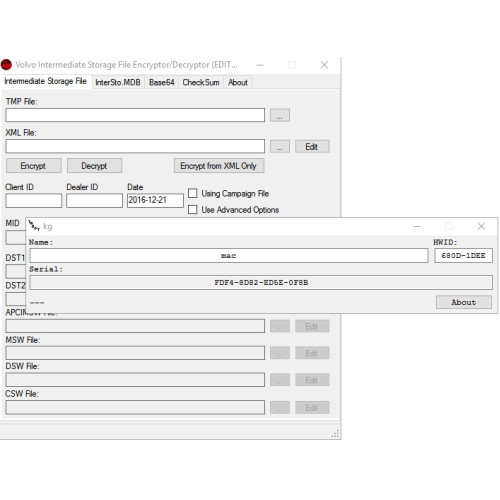Viewport: 500px width, 500px height.
Task: Click the Decrypt button
Action: click(94, 166)
